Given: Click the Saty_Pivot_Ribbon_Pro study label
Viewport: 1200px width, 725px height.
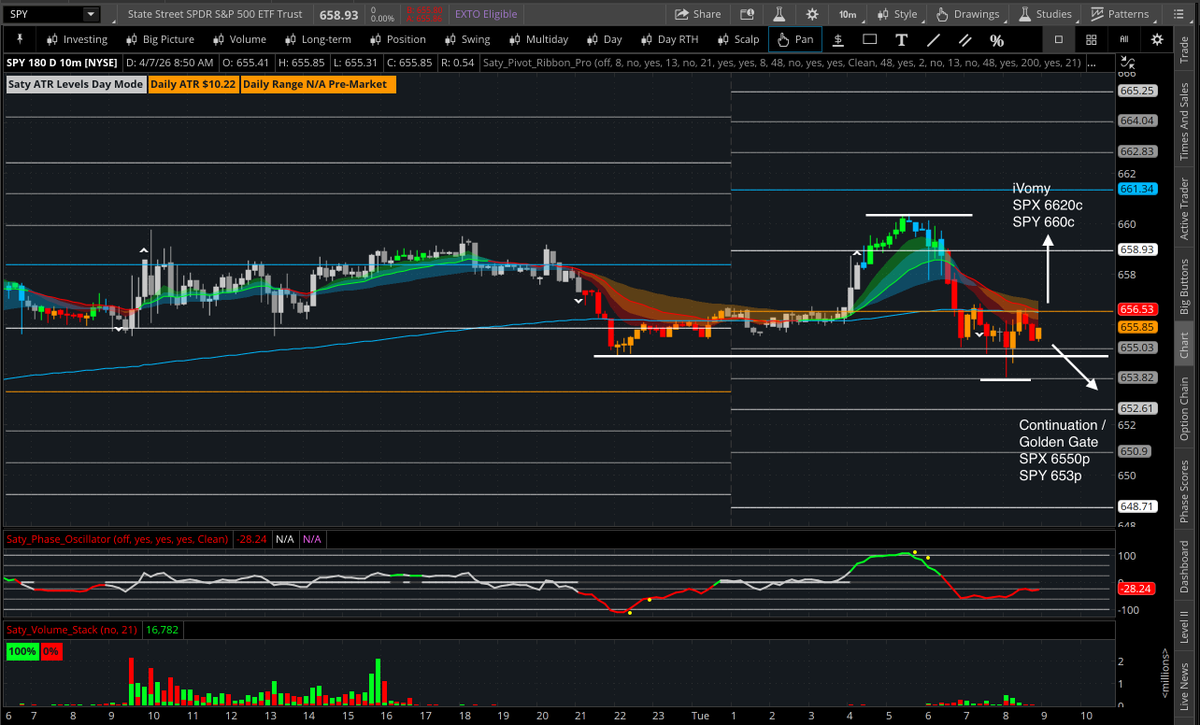Looking at the screenshot, I should (782, 62).
